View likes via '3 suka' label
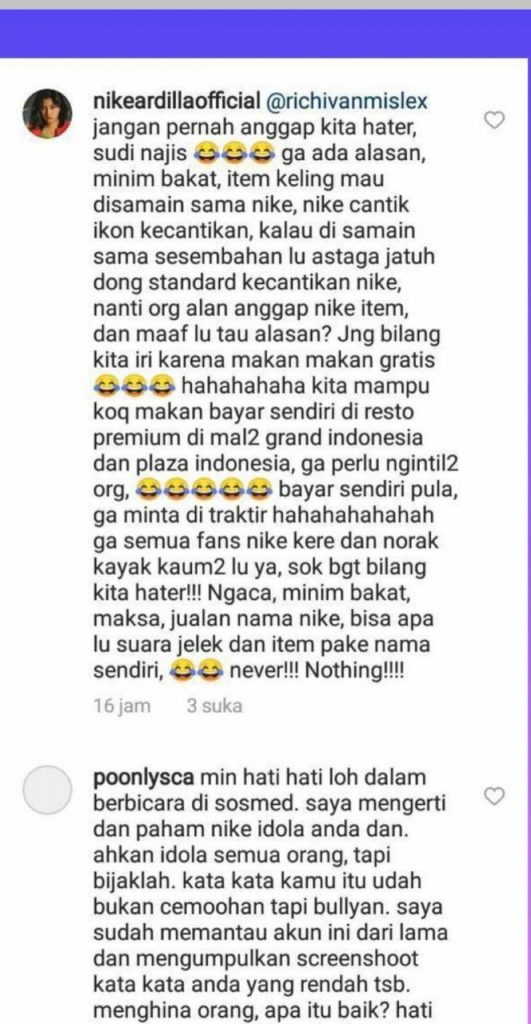 click(214, 705)
